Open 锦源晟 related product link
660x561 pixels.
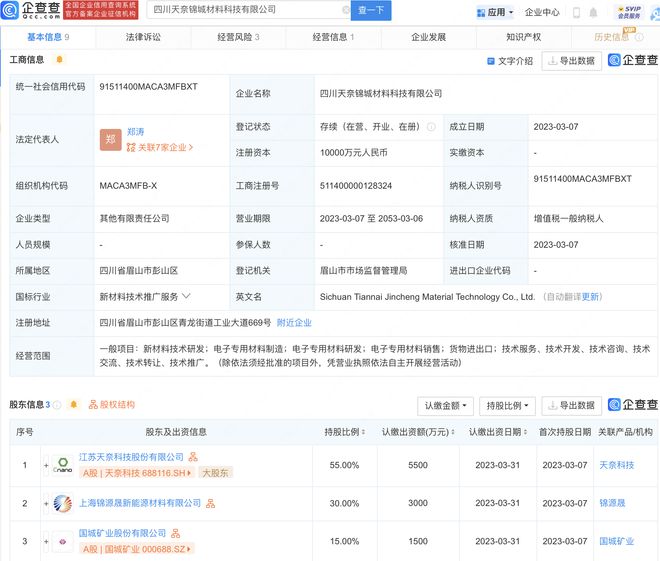pos(612,503)
